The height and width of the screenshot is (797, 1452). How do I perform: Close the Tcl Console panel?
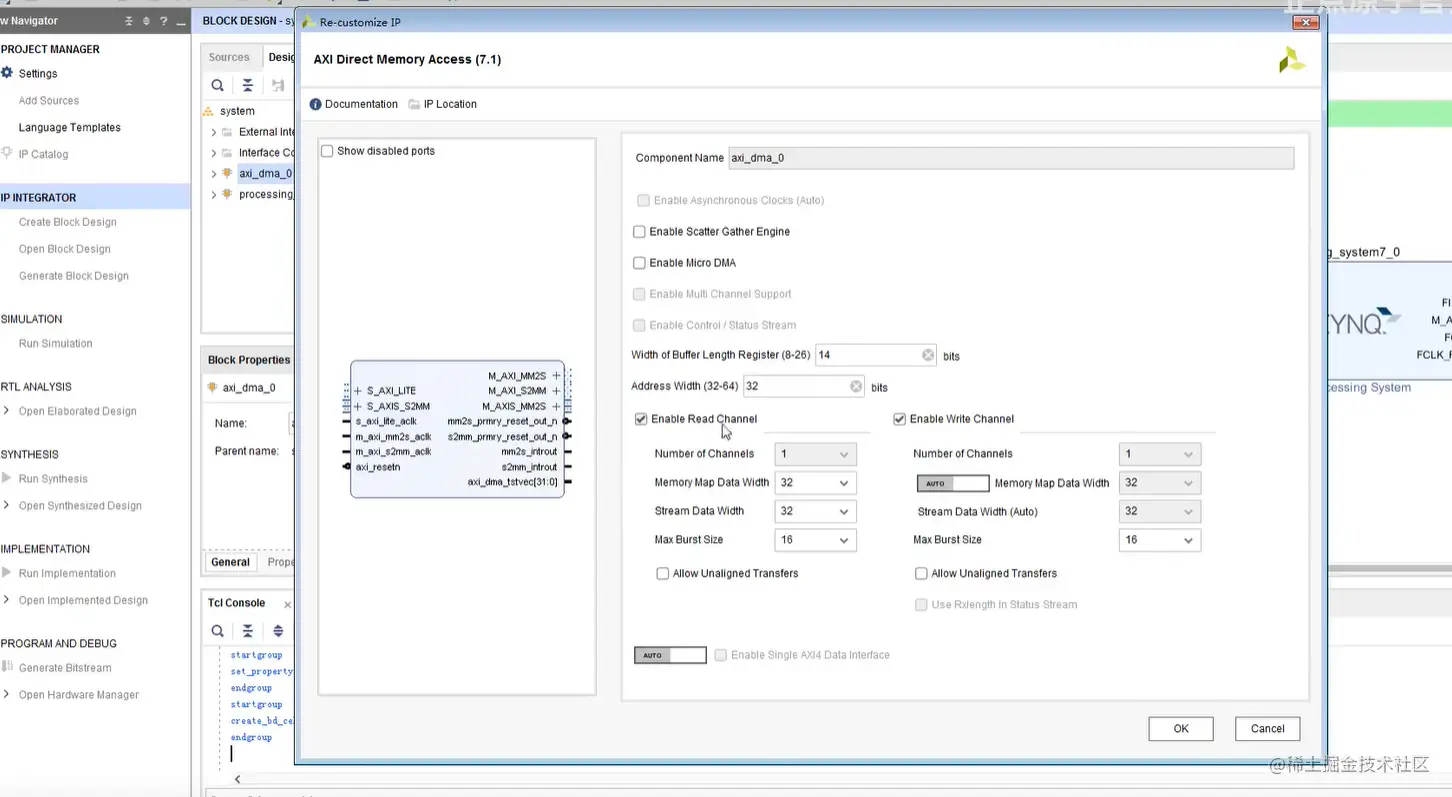click(287, 604)
